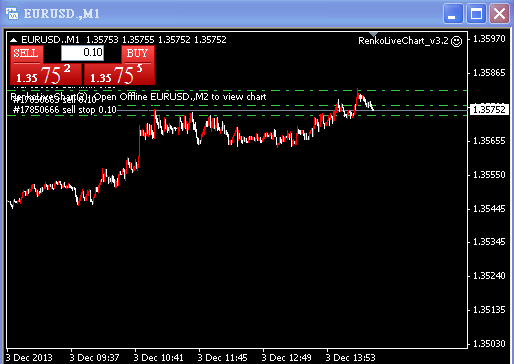This screenshot has height=364, width=514.
Task: Click the current price 1.35752 scale label
Action: tap(489, 110)
